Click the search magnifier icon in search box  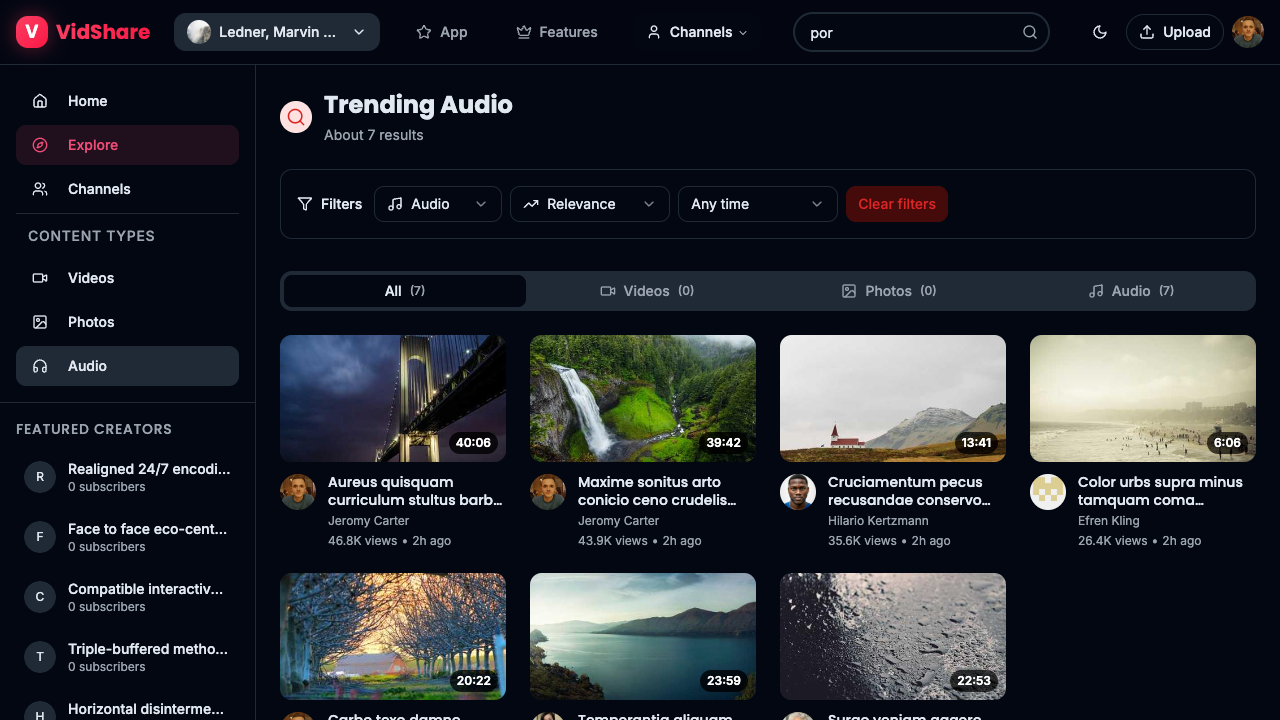point(1030,32)
